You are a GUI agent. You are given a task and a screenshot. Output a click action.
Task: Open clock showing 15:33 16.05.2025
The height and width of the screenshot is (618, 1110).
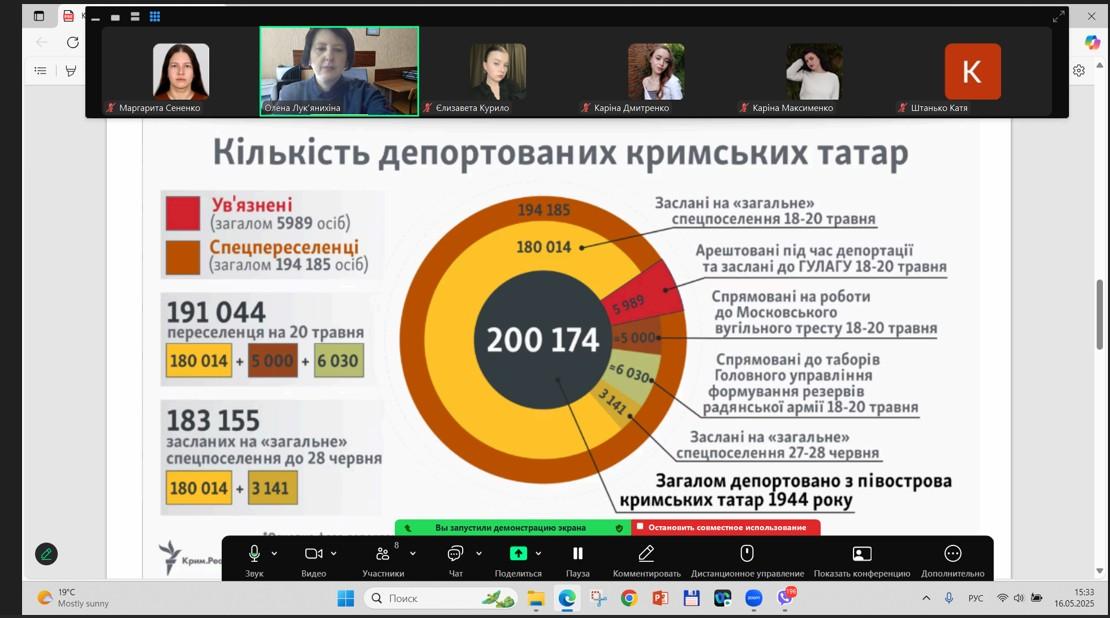click(x=1074, y=598)
